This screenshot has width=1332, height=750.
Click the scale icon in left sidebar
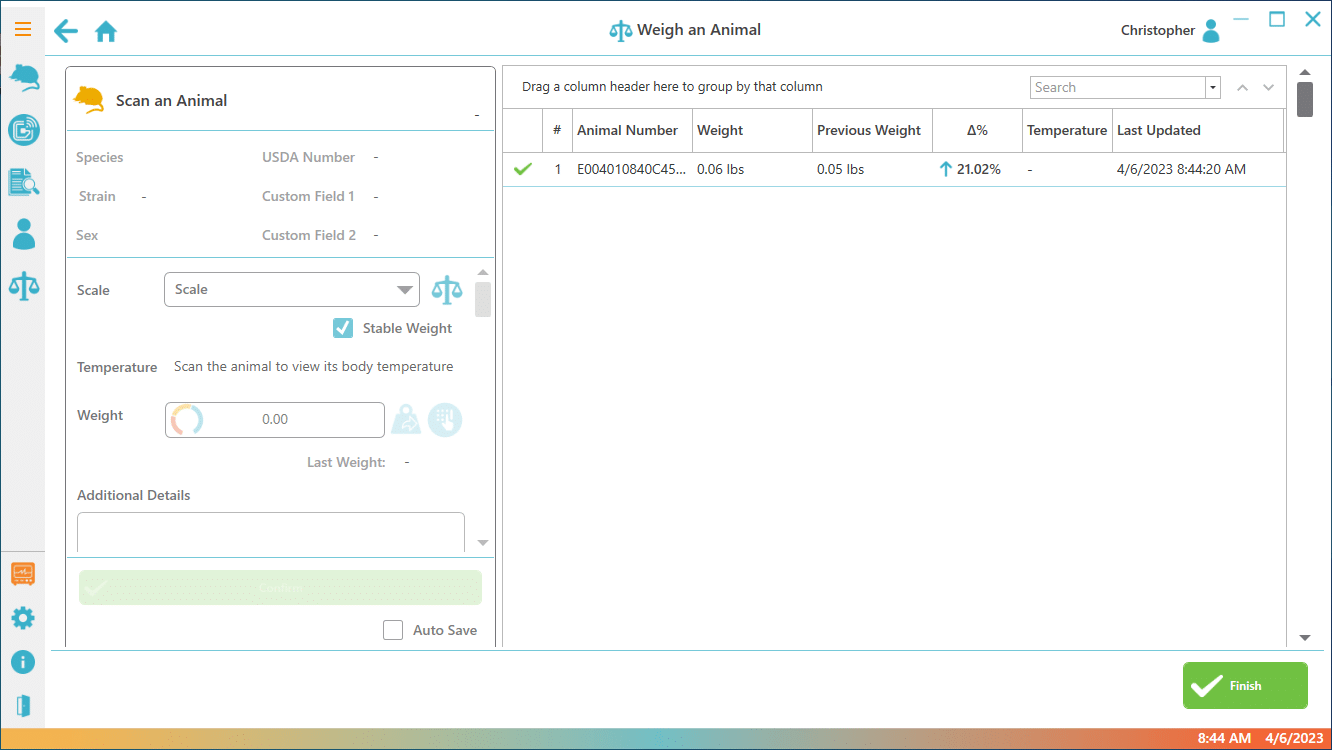[23, 286]
